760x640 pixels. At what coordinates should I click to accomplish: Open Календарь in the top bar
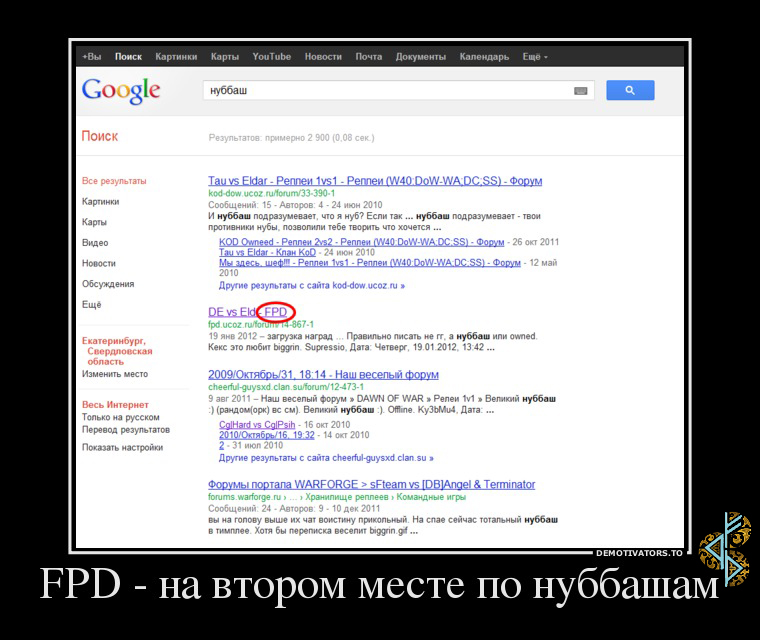pyautogui.click(x=484, y=57)
